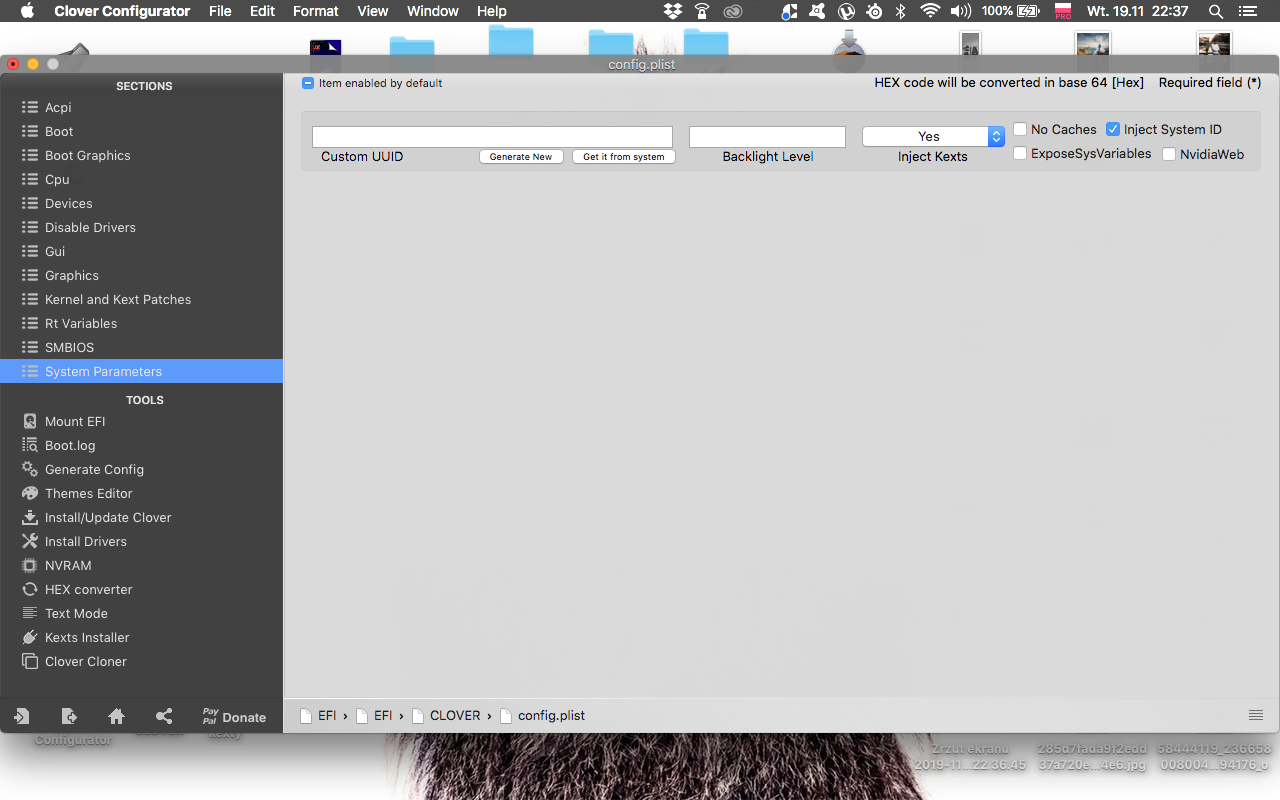Open the Help menu
Image resolution: width=1280 pixels, height=800 pixels.
click(x=492, y=11)
